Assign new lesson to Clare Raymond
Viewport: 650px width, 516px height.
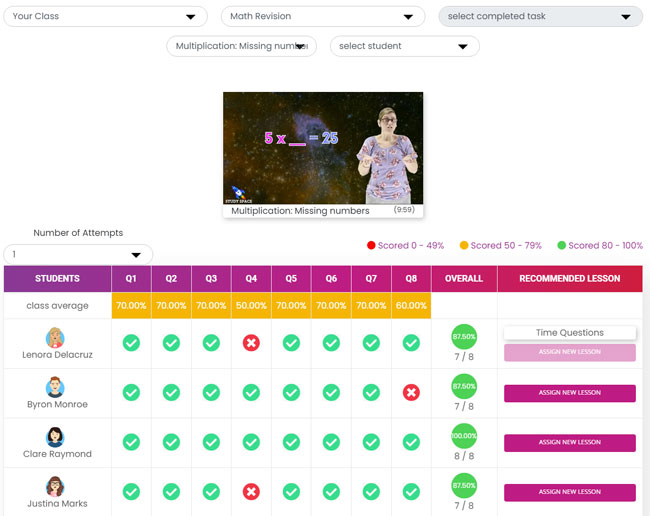pyautogui.click(x=569, y=442)
